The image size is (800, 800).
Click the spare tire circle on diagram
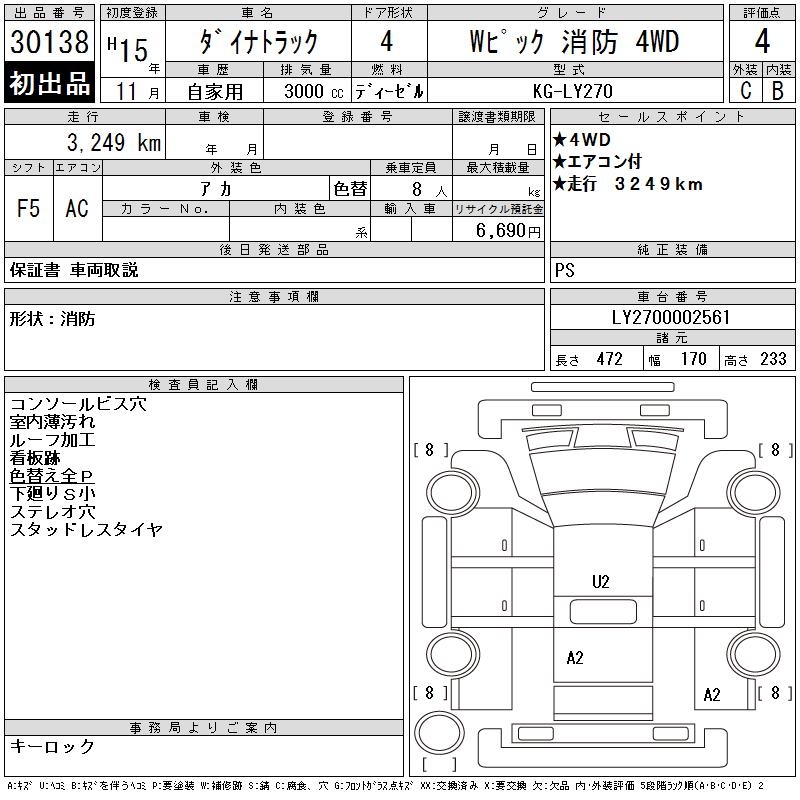click(x=439, y=732)
